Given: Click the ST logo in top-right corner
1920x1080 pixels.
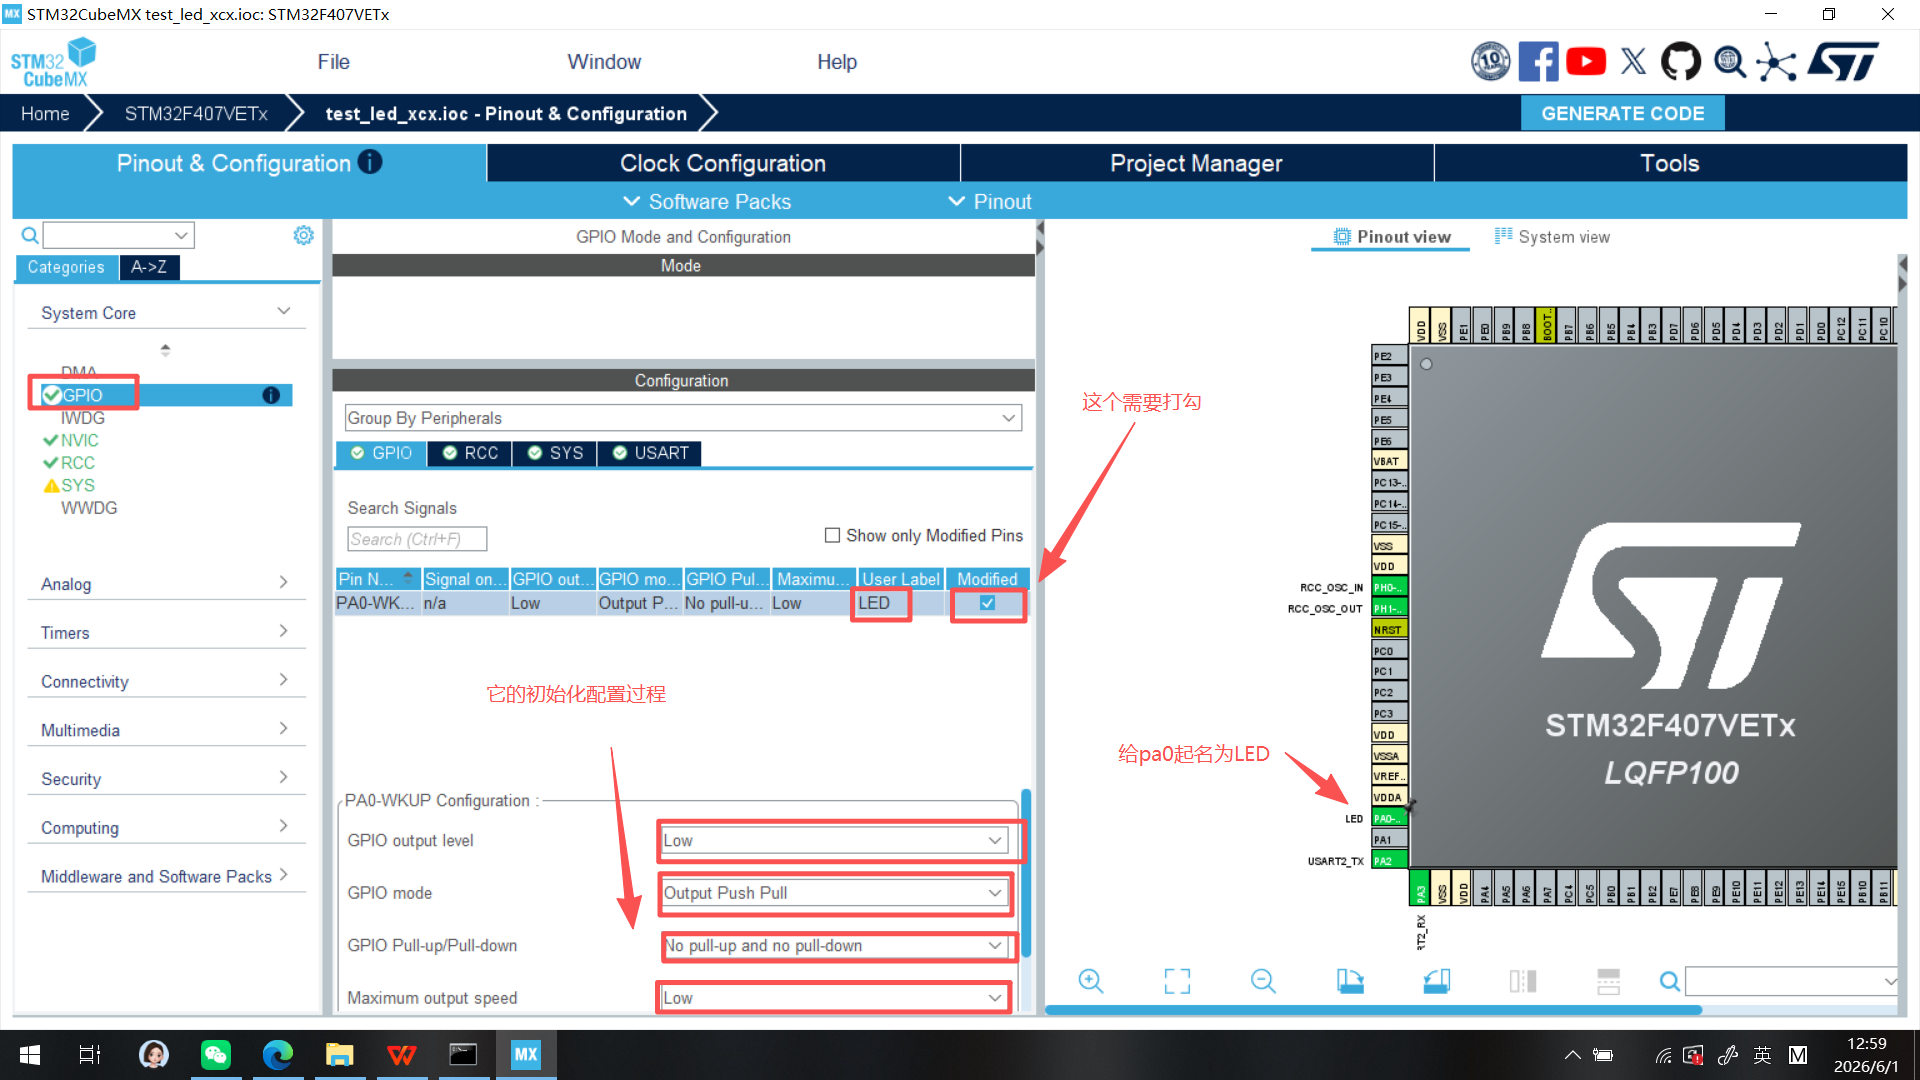Looking at the screenshot, I should coord(1843,62).
